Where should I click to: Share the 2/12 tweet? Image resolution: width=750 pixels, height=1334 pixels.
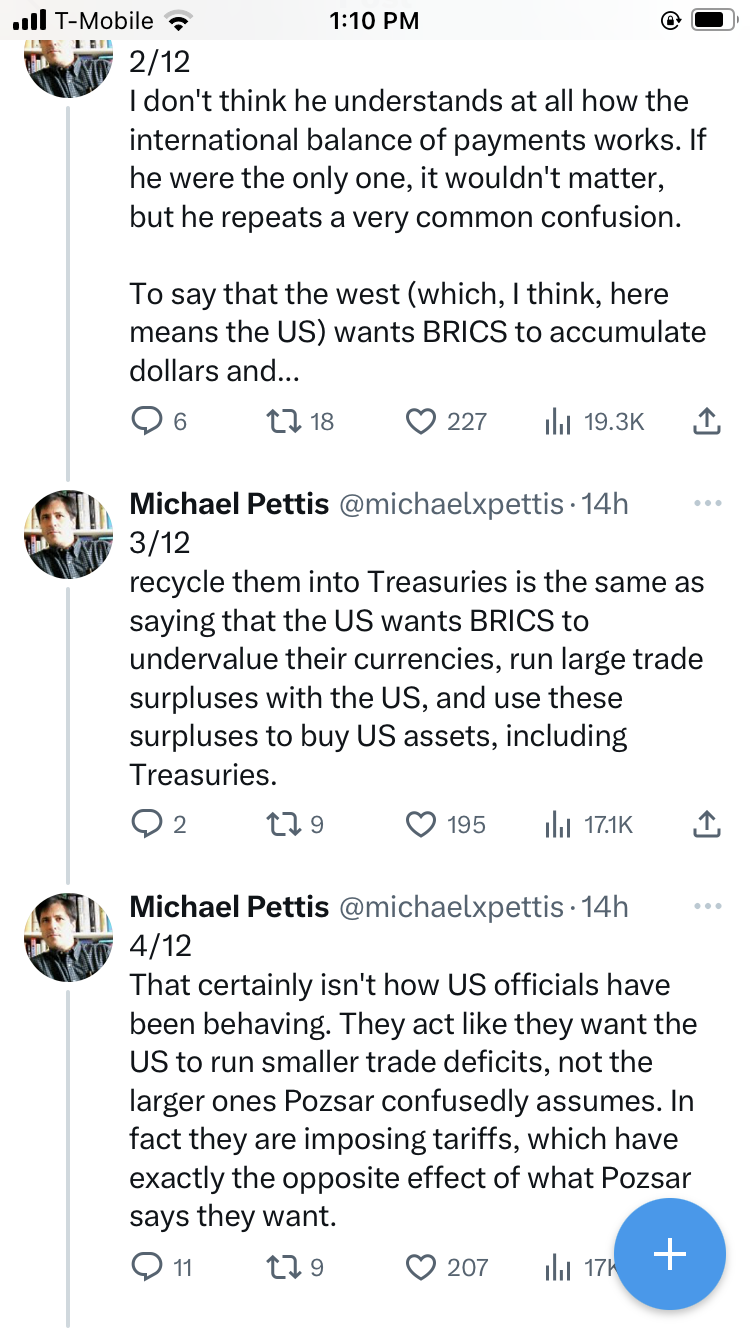pyautogui.click(x=706, y=422)
